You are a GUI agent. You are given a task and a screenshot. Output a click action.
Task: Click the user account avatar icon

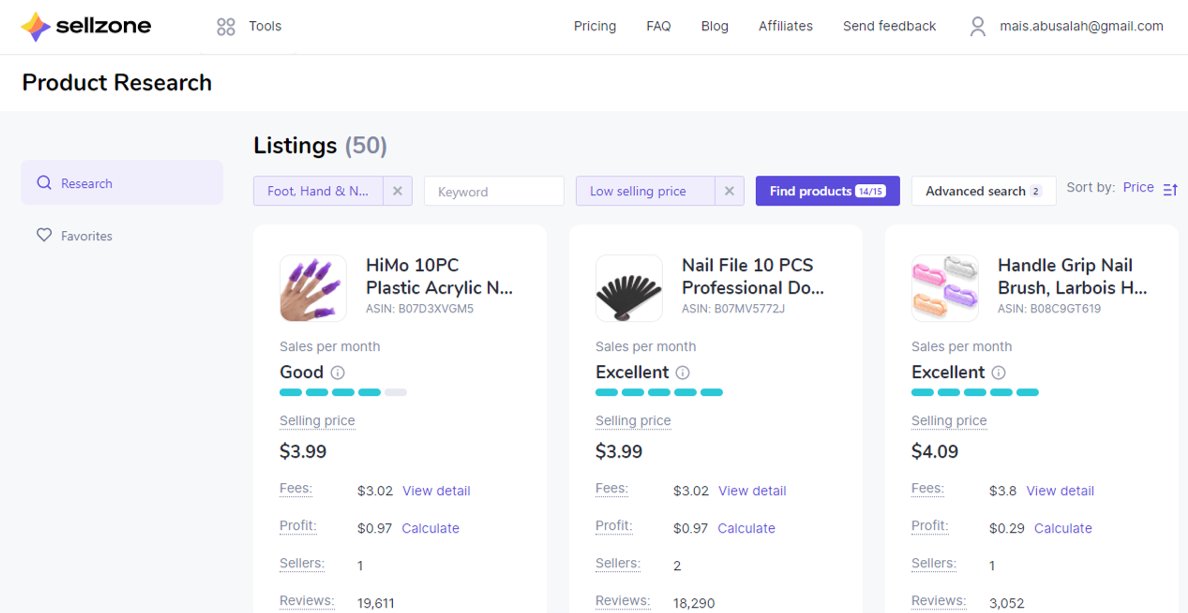(x=978, y=27)
